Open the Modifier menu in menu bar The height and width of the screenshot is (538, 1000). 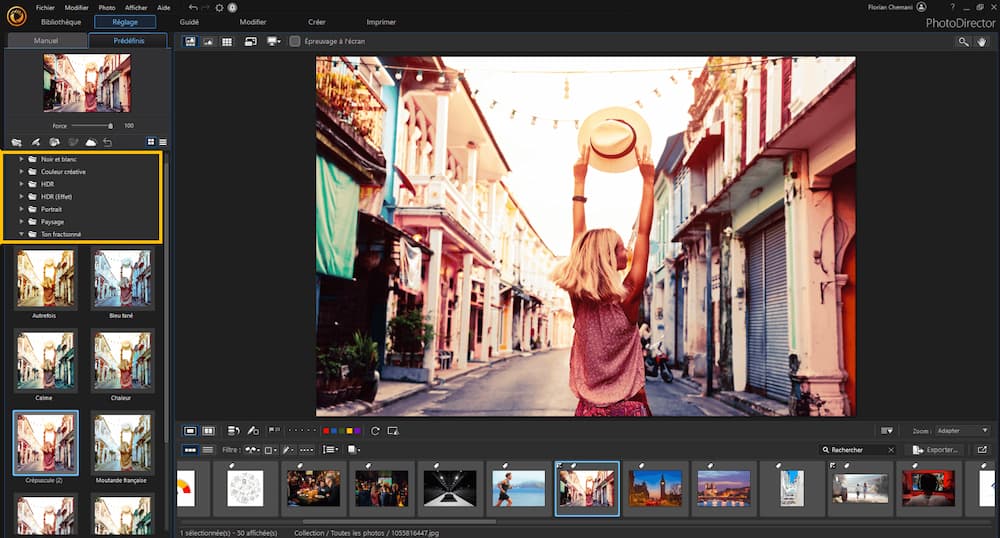[x=77, y=8]
